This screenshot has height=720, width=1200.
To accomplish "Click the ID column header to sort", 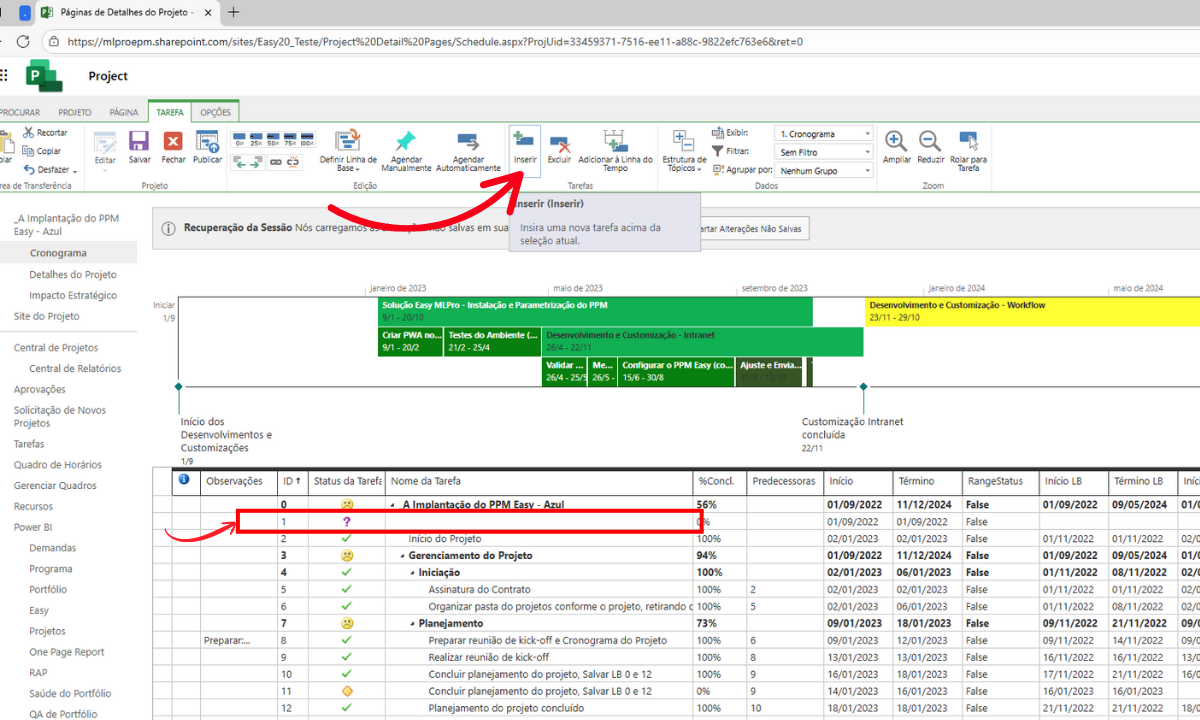I will (x=292, y=481).
